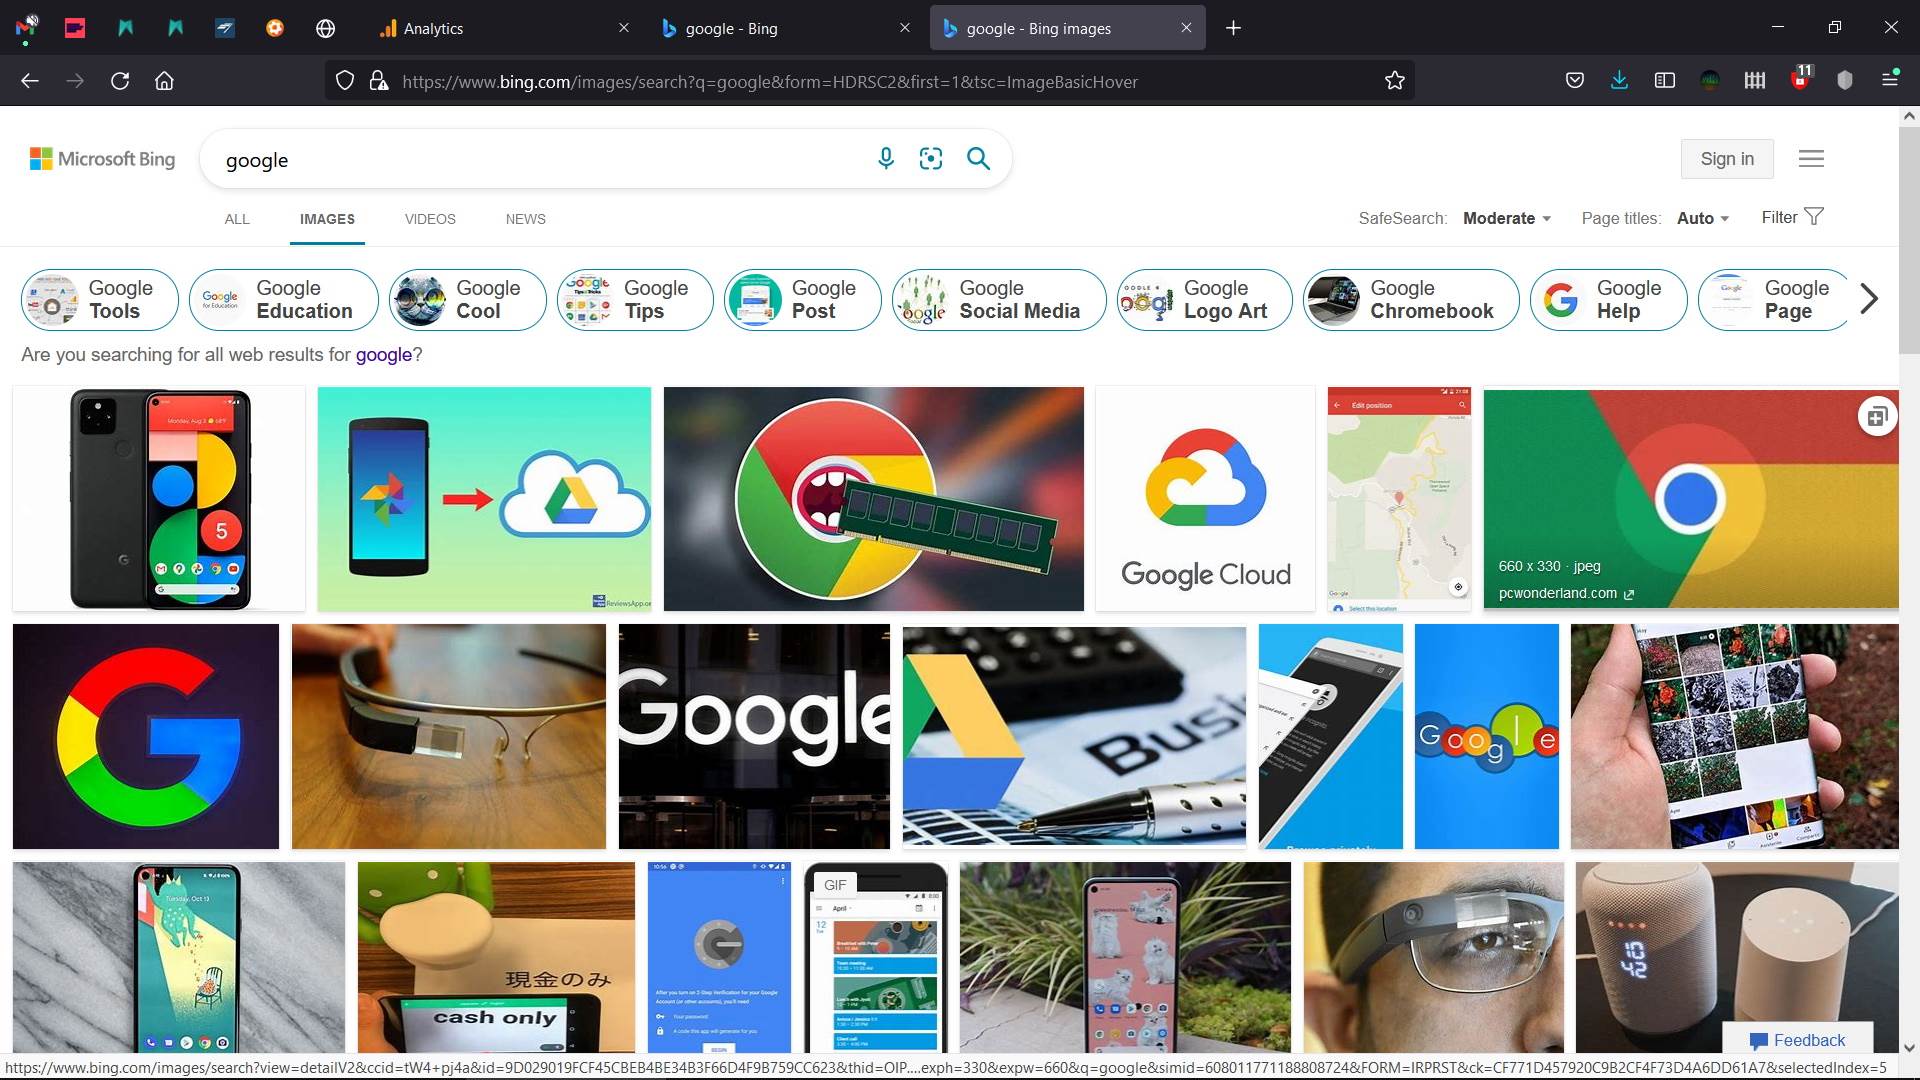This screenshot has height=1080, width=1920.
Task: Toggle the browser sidebar
Action: pos(1664,80)
